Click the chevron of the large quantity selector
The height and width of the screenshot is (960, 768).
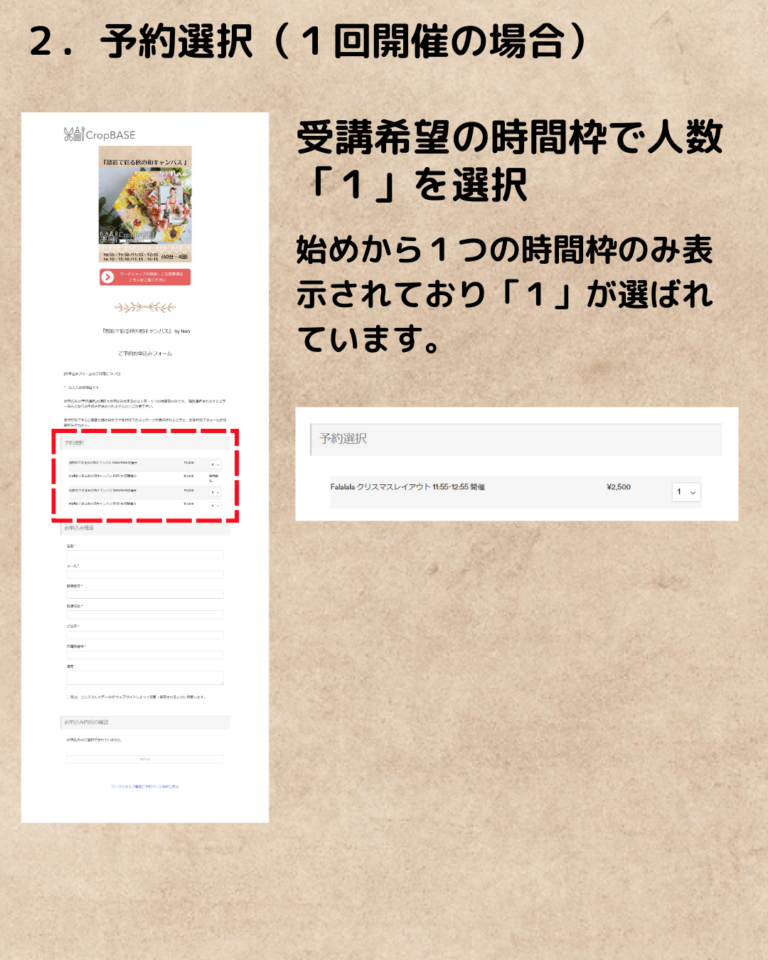tap(693, 492)
